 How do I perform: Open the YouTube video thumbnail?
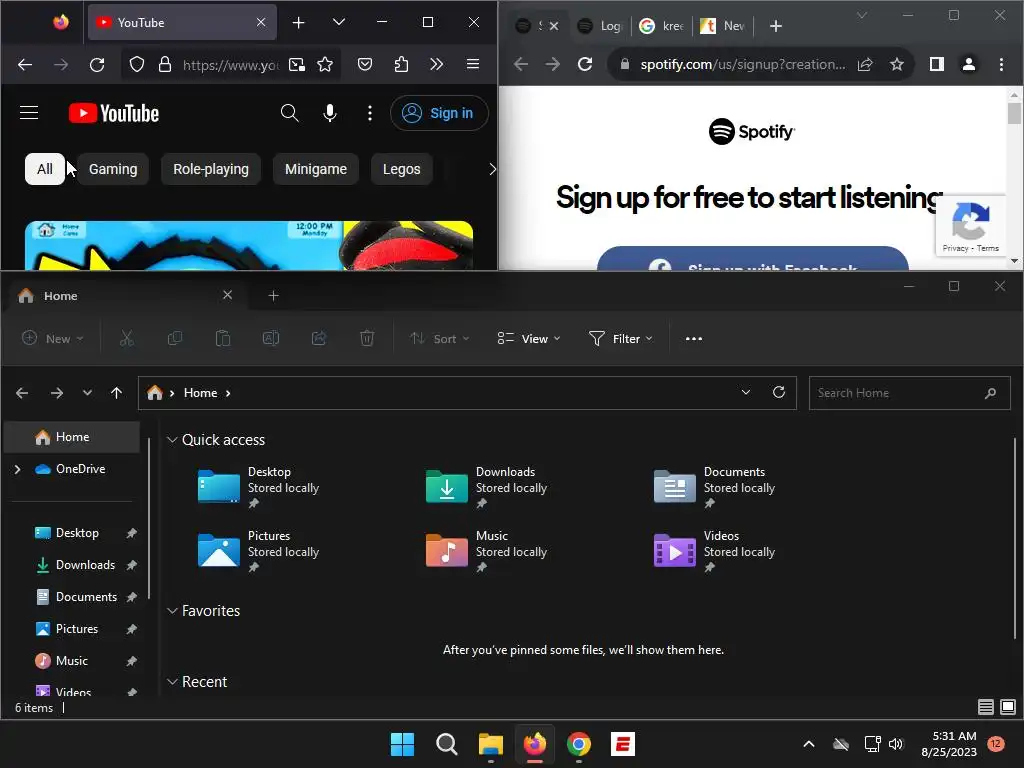[249, 246]
